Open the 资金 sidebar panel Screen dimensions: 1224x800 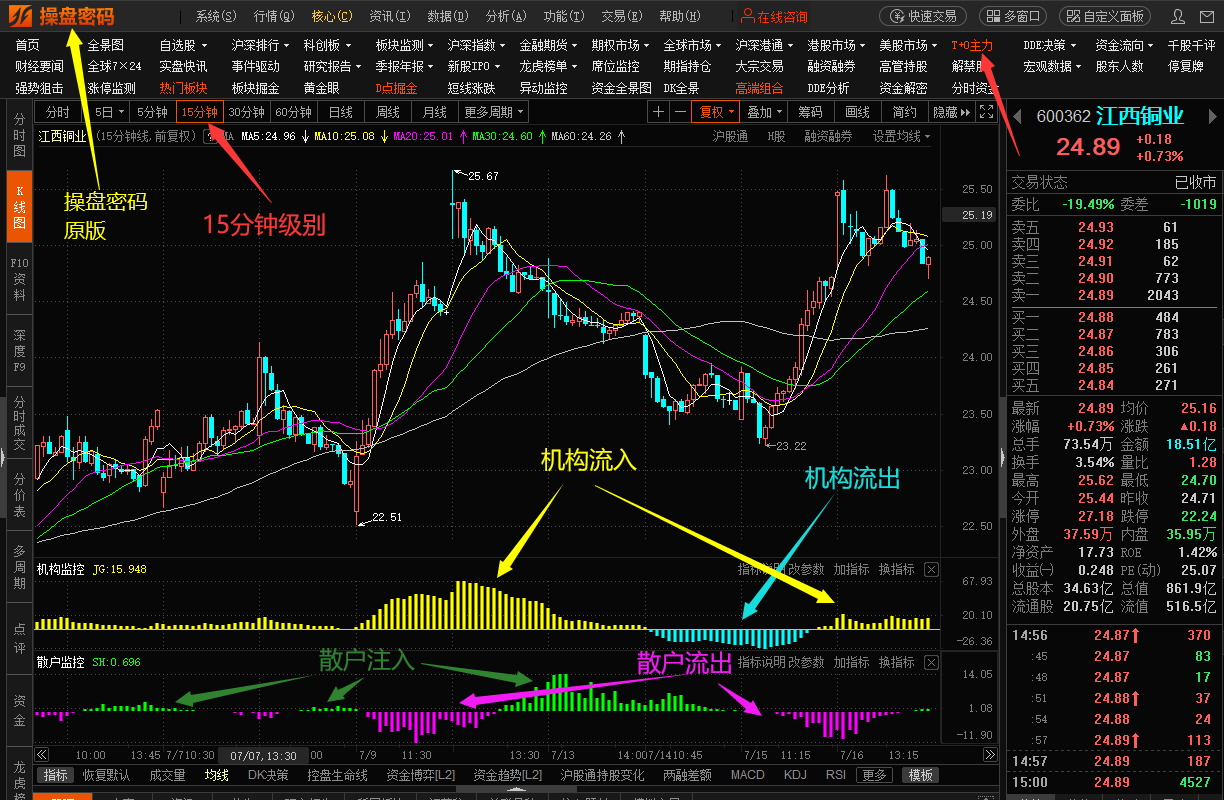(x=19, y=712)
